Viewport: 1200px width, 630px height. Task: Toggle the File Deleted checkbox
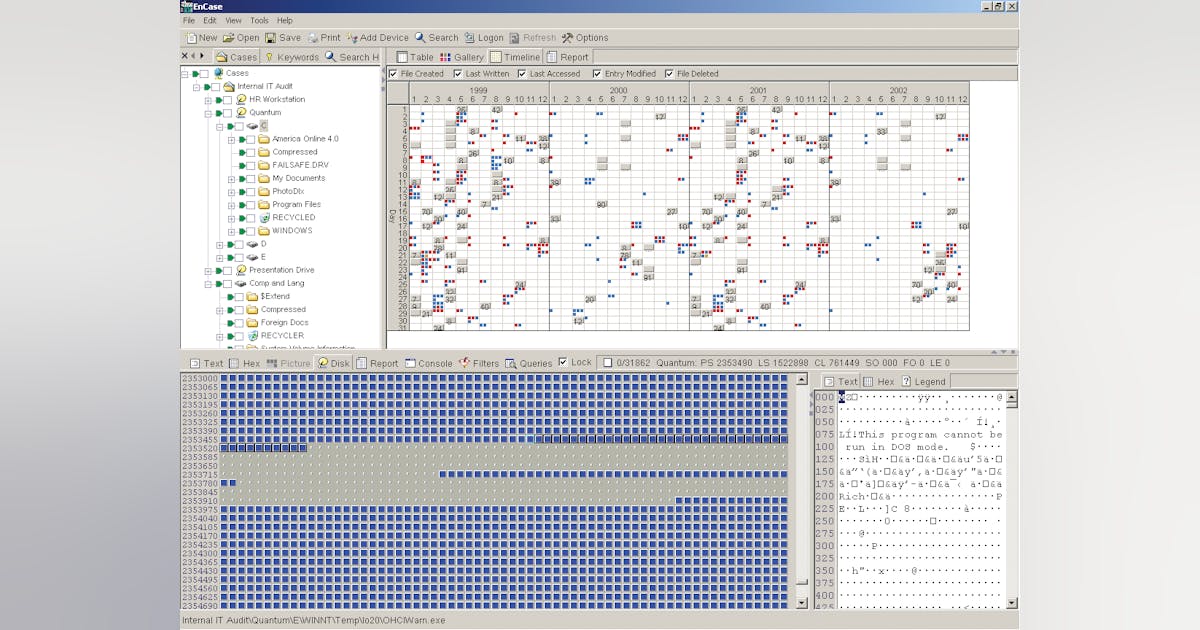click(x=669, y=74)
